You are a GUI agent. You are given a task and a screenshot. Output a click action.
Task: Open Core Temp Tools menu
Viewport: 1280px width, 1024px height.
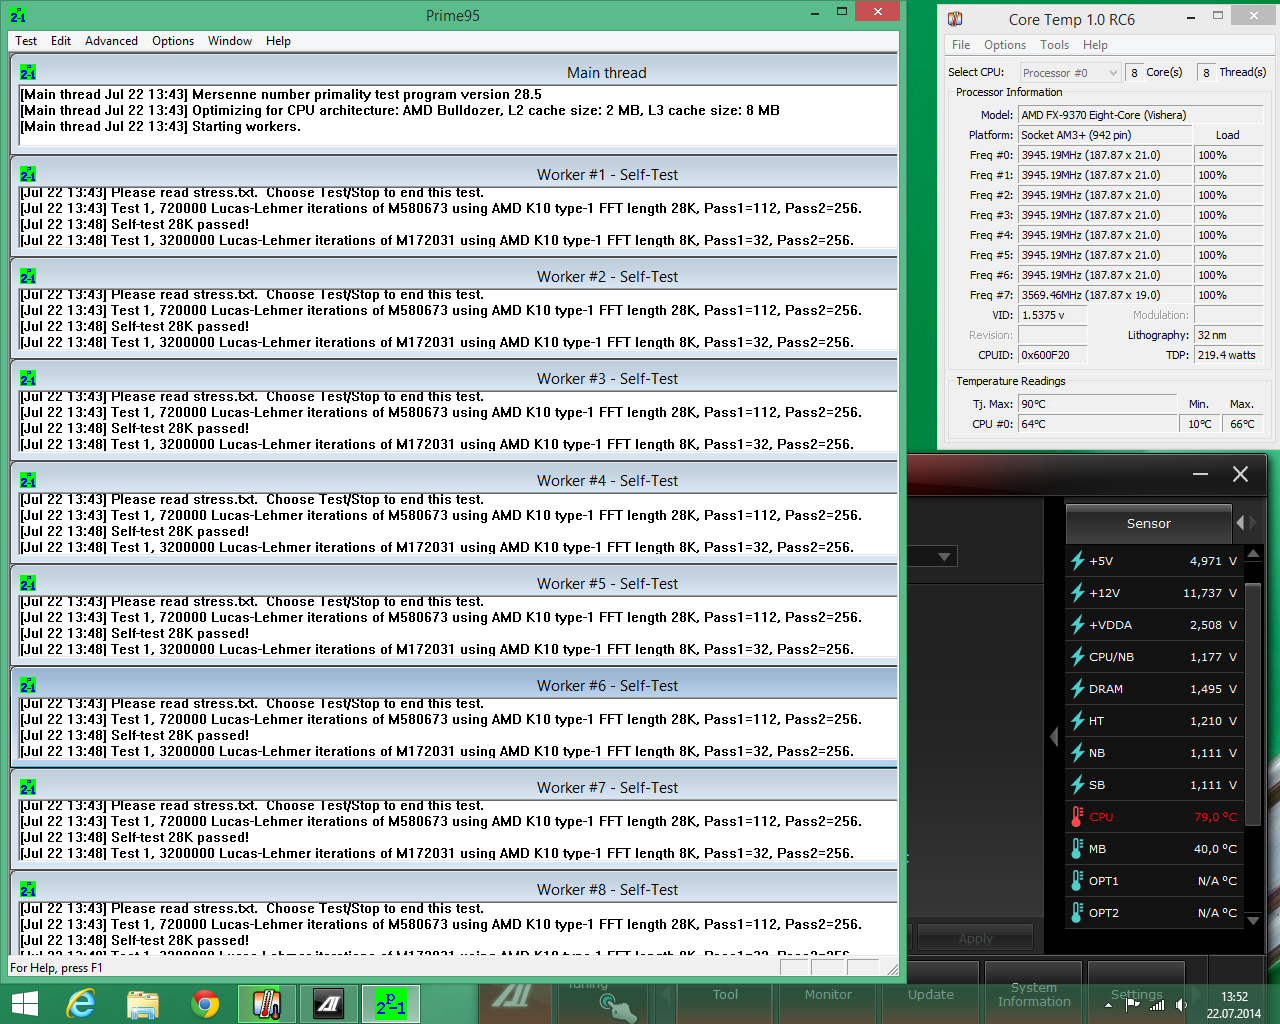coord(1054,45)
